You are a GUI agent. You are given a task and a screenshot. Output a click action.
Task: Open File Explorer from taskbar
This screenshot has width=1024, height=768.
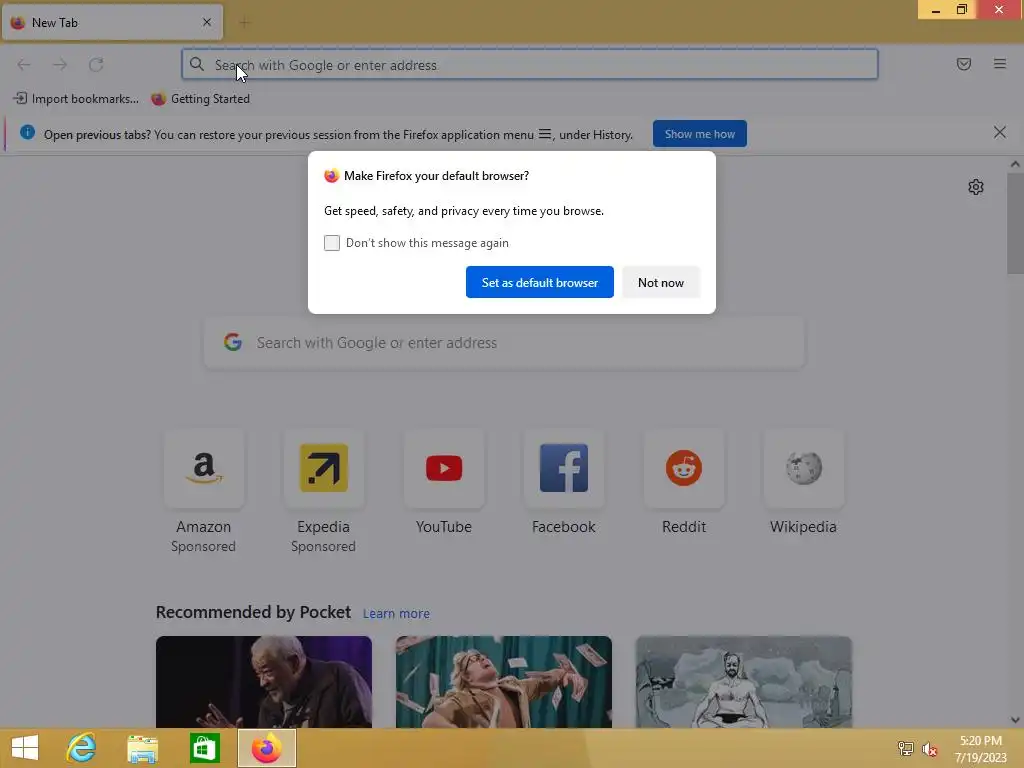pyautogui.click(x=142, y=748)
